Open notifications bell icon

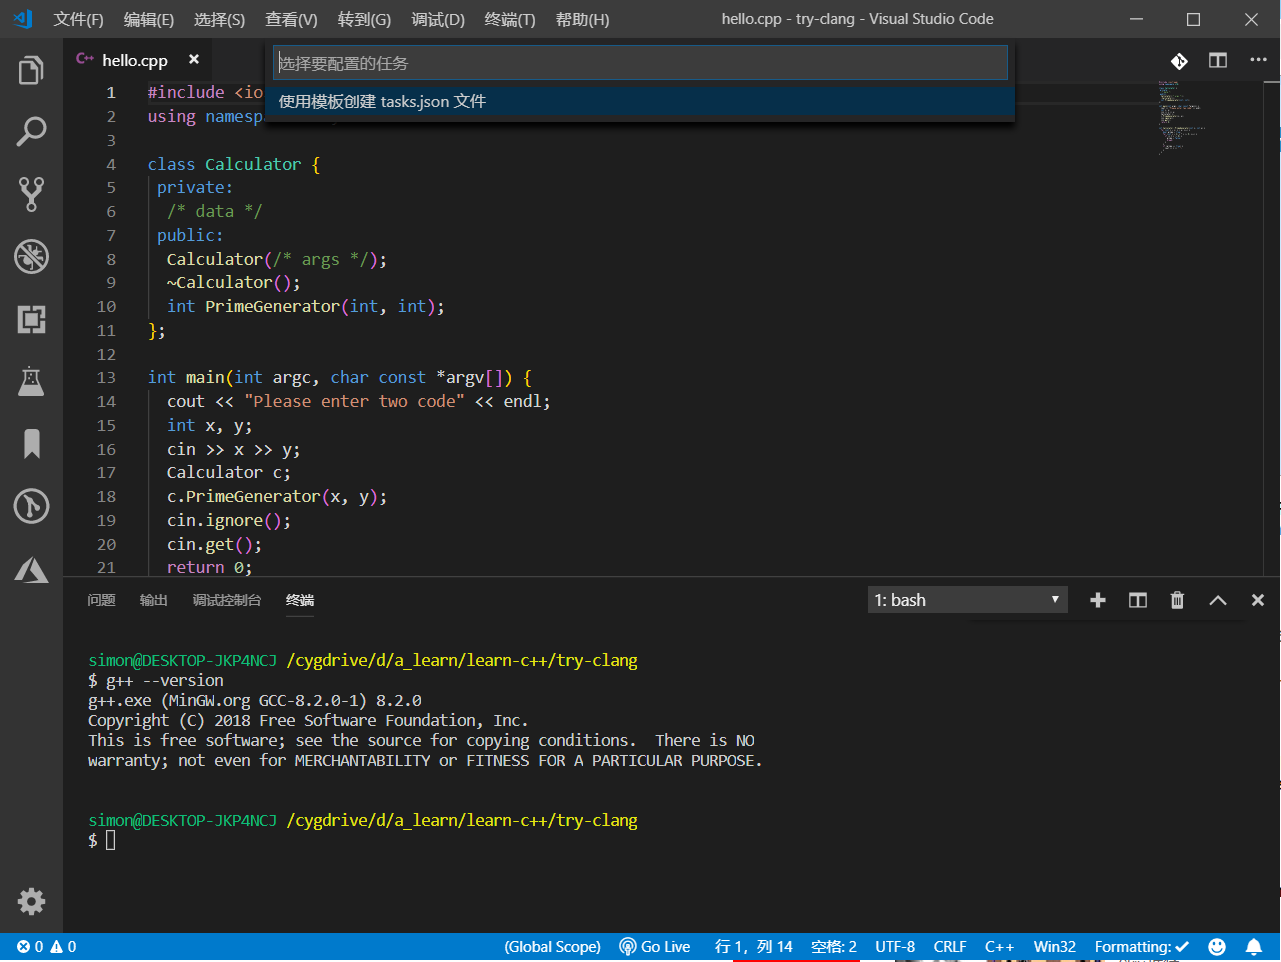click(1254, 947)
